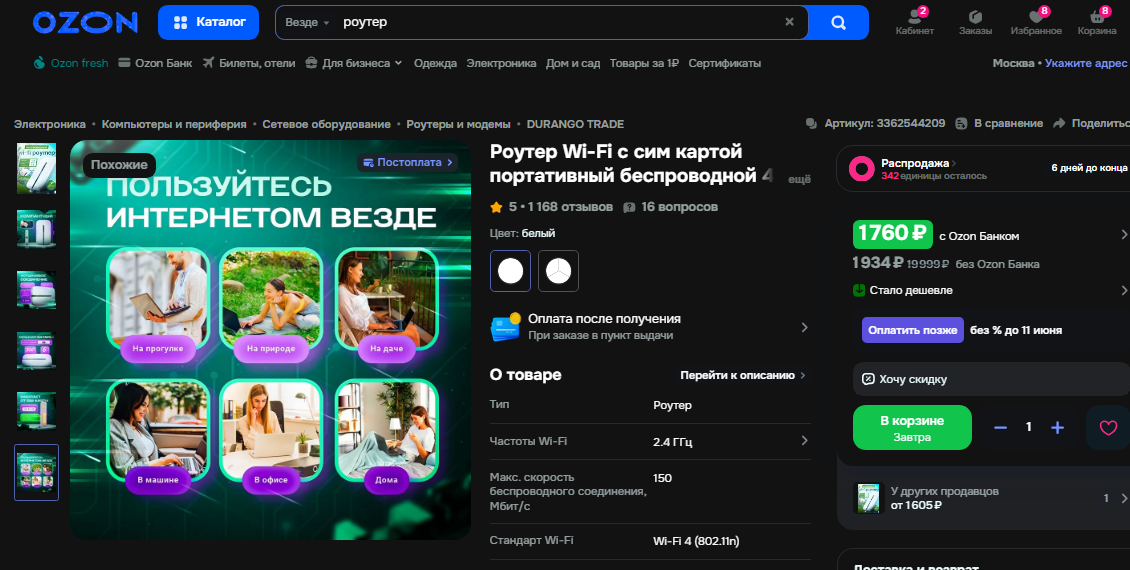Viewport: 1130px width, 570px height.
Task: Select the first product thumbnail
Action: tap(36, 168)
